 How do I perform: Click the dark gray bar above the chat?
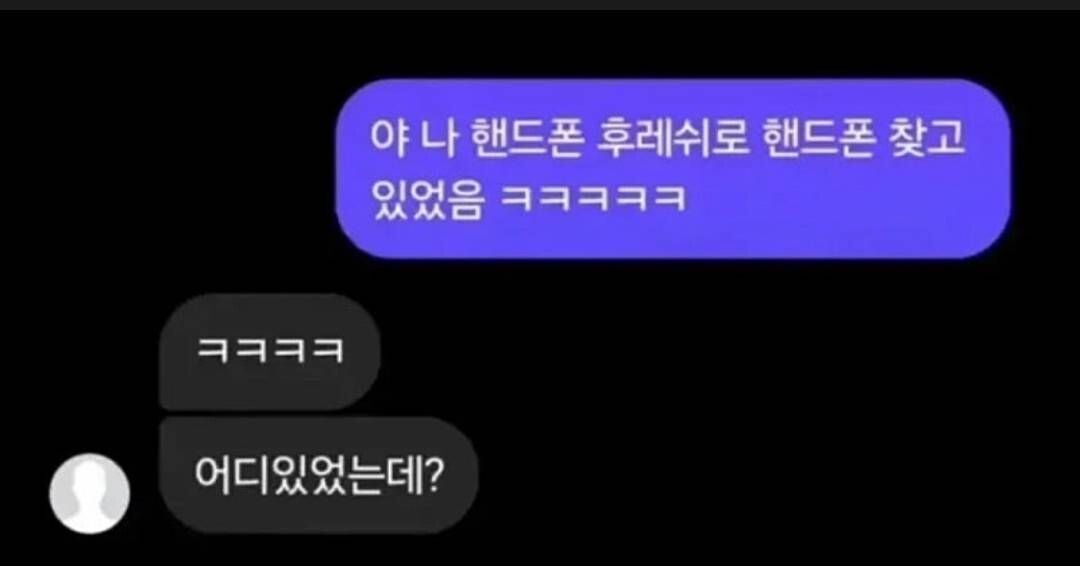point(540,5)
